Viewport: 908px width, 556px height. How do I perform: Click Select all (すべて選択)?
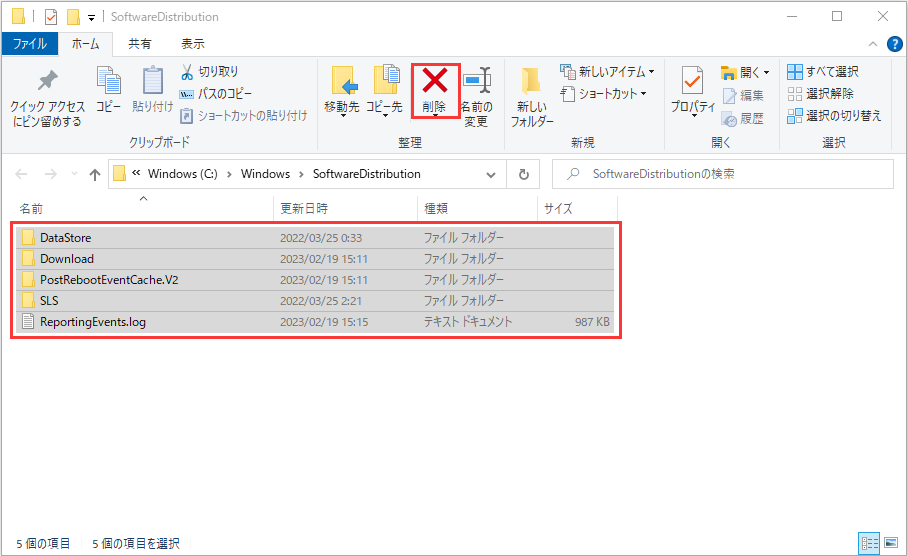click(x=822, y=72)
